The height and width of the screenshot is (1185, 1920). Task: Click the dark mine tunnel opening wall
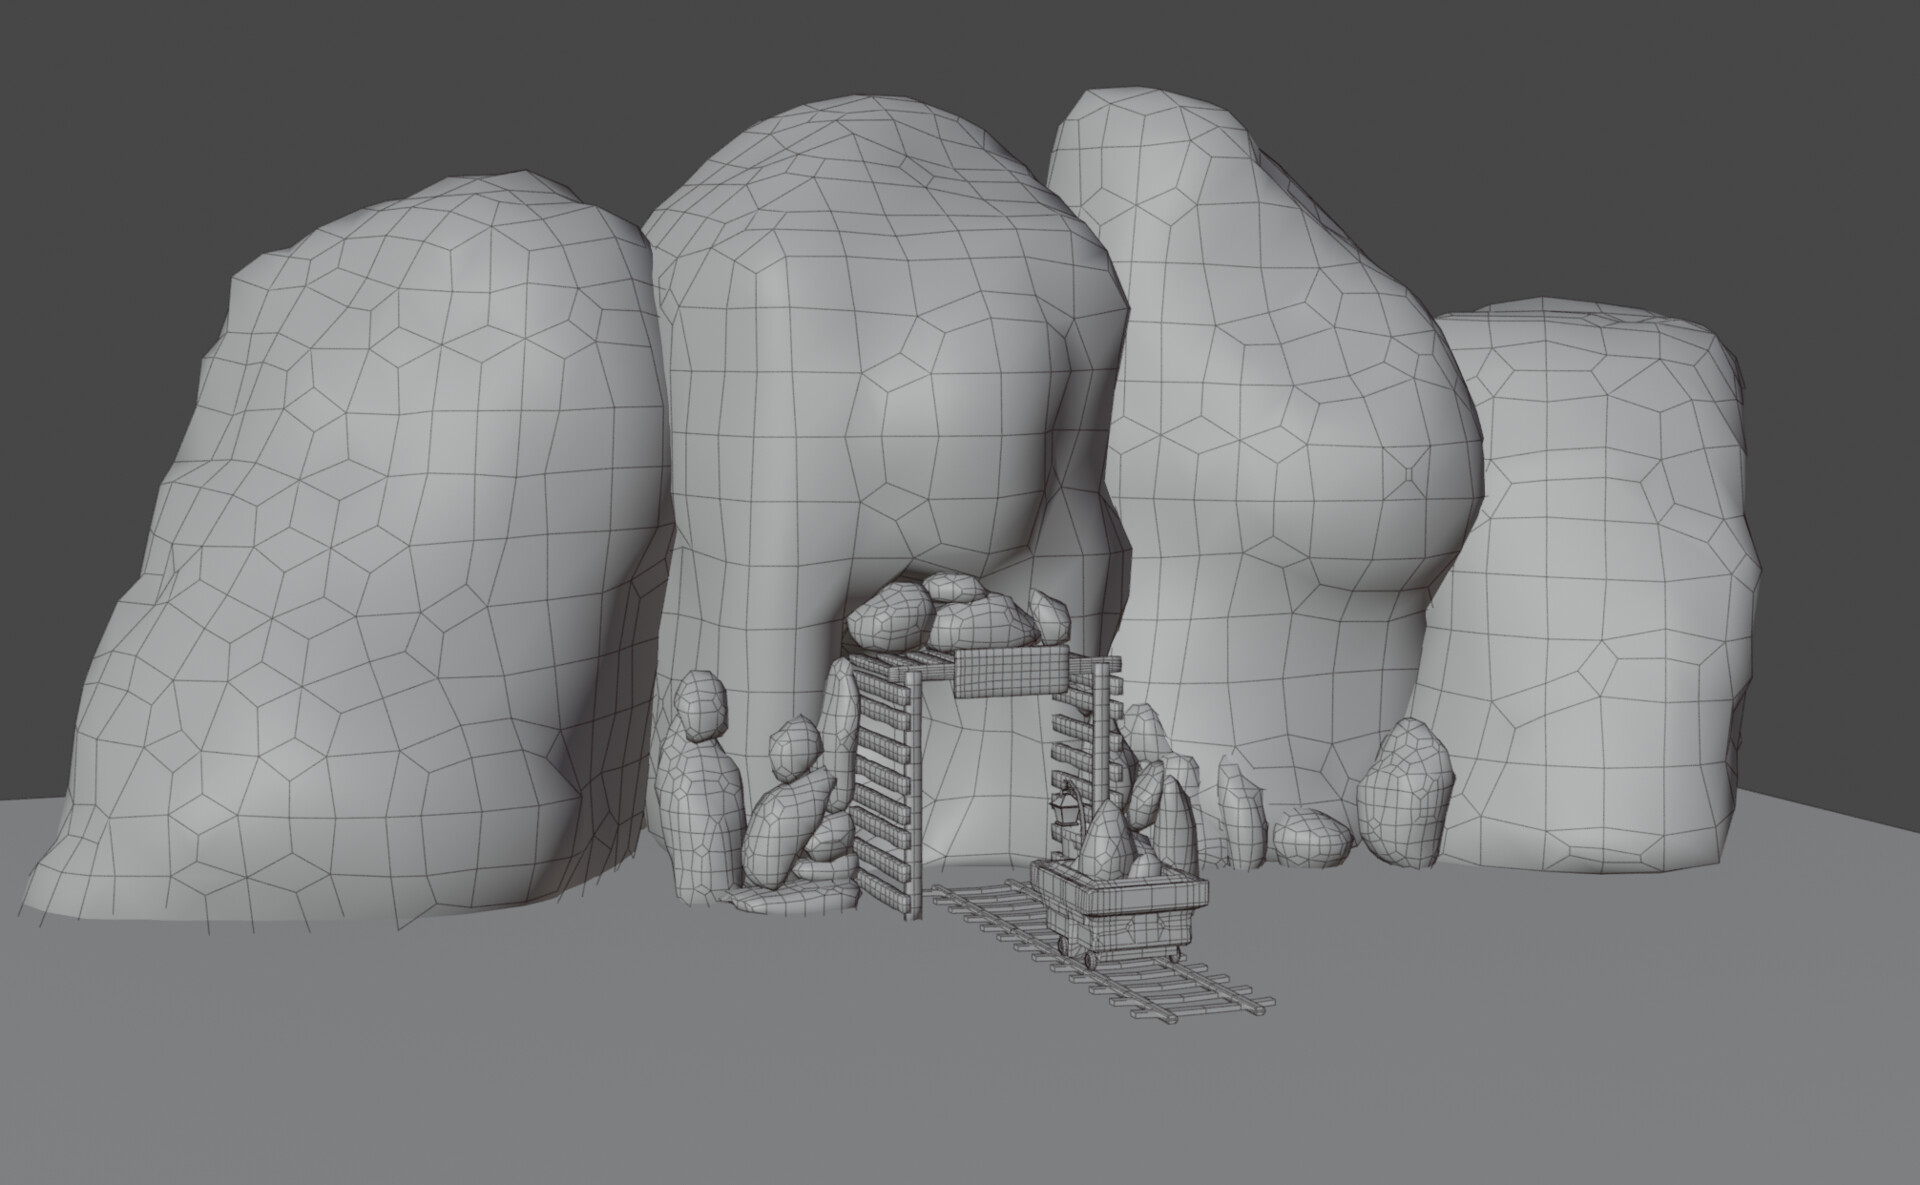click(985, 780)
